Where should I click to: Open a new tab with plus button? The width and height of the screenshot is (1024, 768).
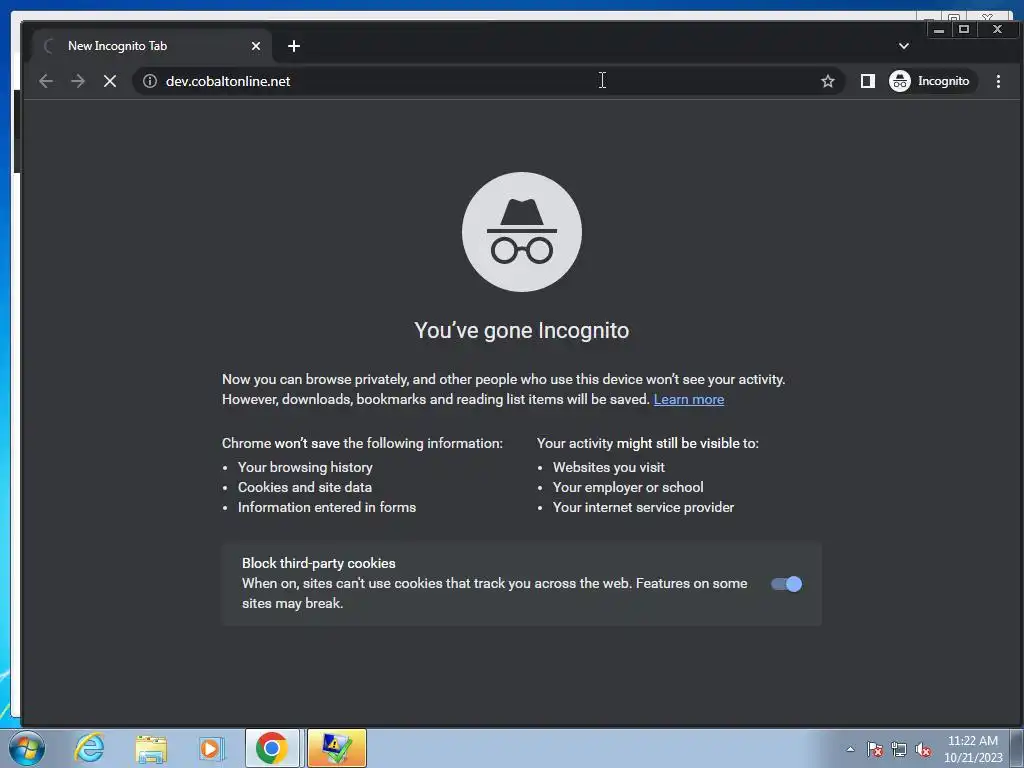pyautogui.click(x=294, y=46)
